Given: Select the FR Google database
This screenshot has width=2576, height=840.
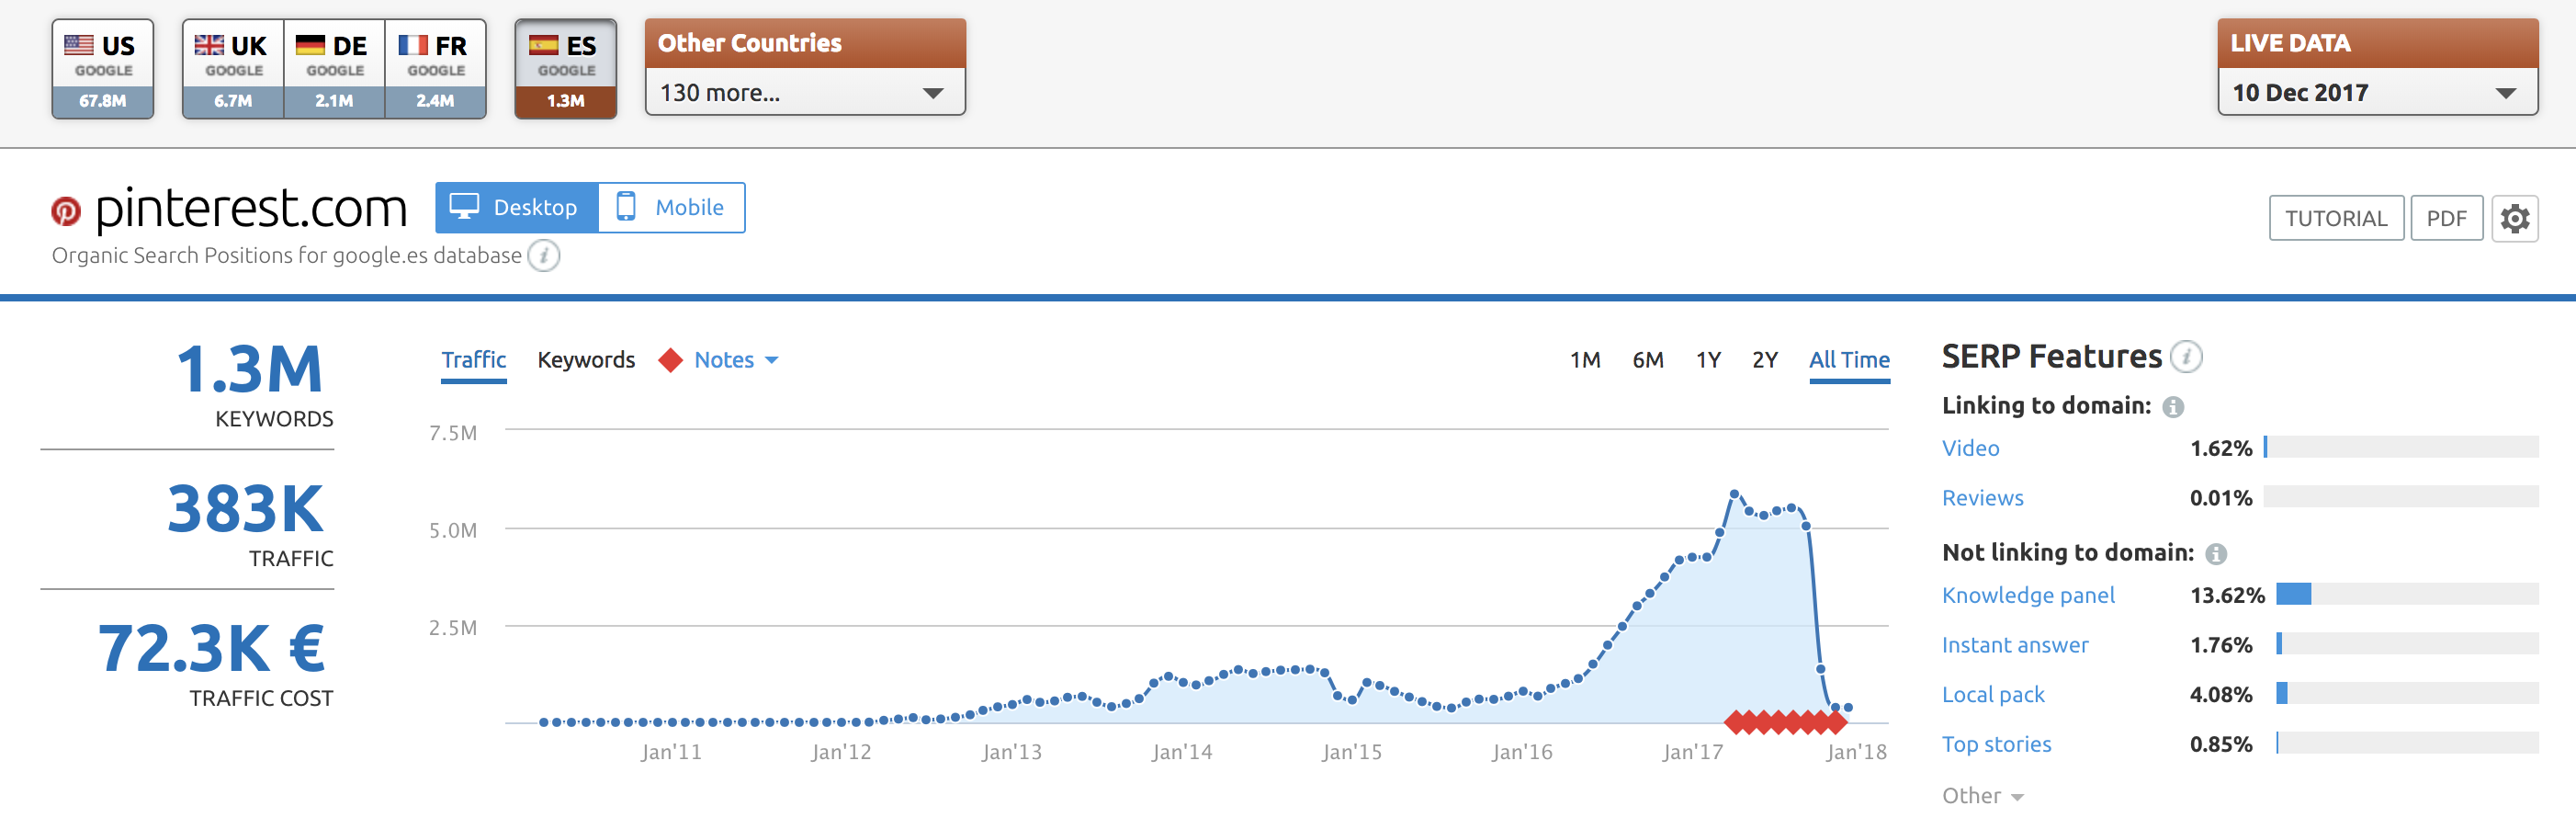Looking at the screenshot, I should 435,68.
